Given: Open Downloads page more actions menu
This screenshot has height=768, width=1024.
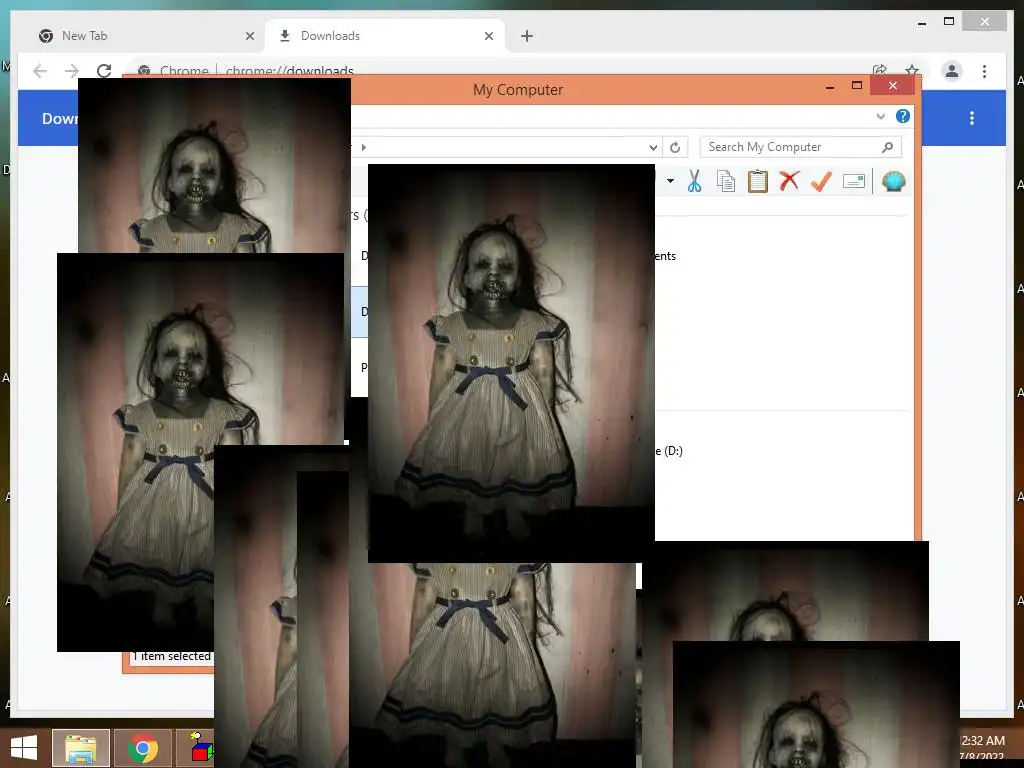Looking at the screenshot, I should tap(972, 118).
